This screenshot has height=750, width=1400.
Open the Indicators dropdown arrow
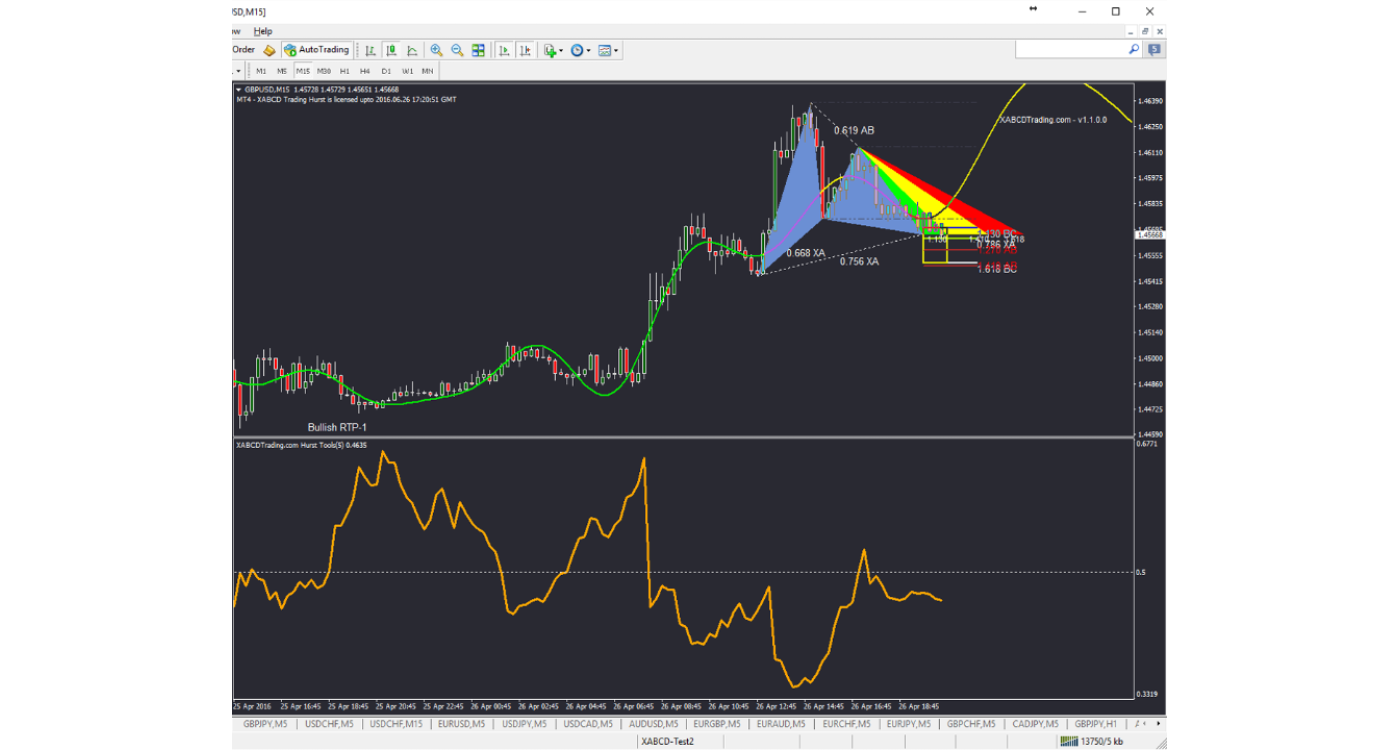coord(562,49)
